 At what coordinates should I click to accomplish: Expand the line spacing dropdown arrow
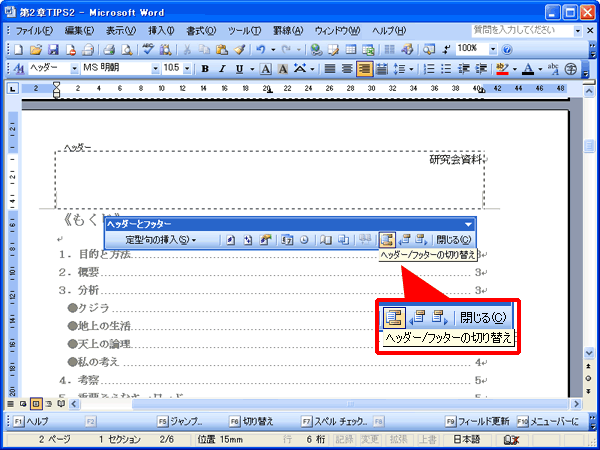coord(411,69)
